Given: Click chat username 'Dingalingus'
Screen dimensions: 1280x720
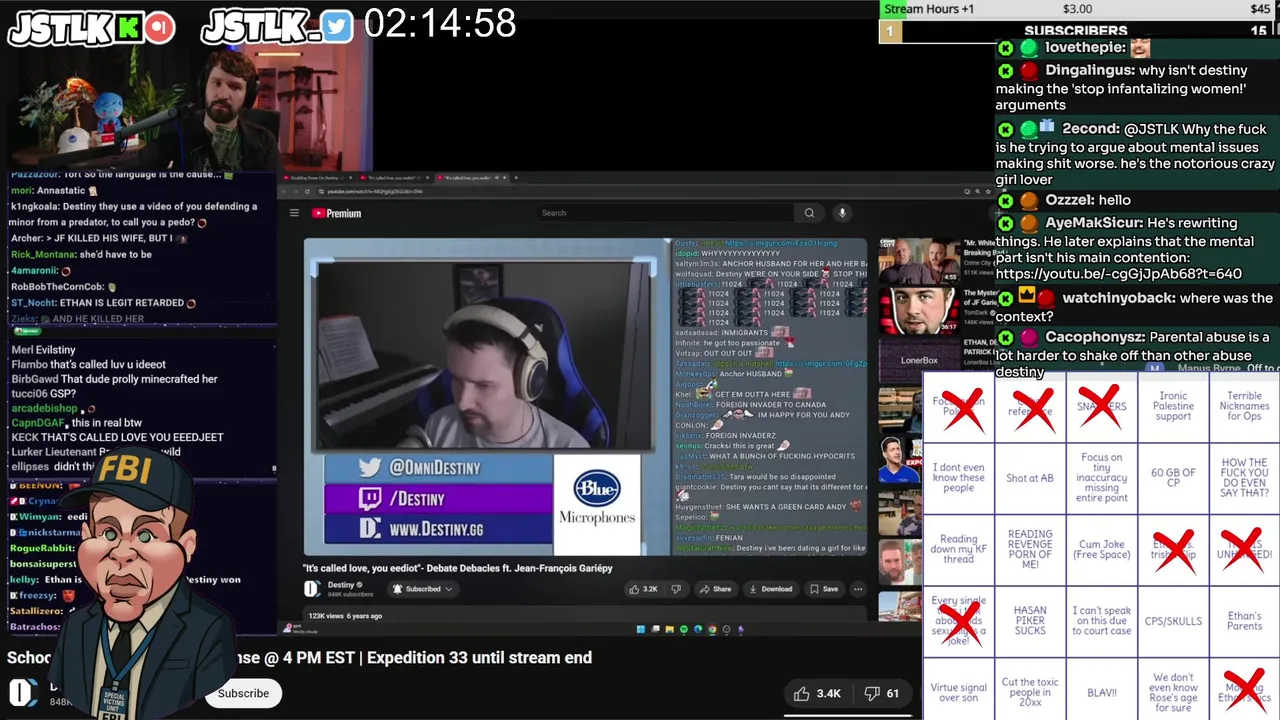Looking at the screenshot, I should click(x=1089, y=70).
